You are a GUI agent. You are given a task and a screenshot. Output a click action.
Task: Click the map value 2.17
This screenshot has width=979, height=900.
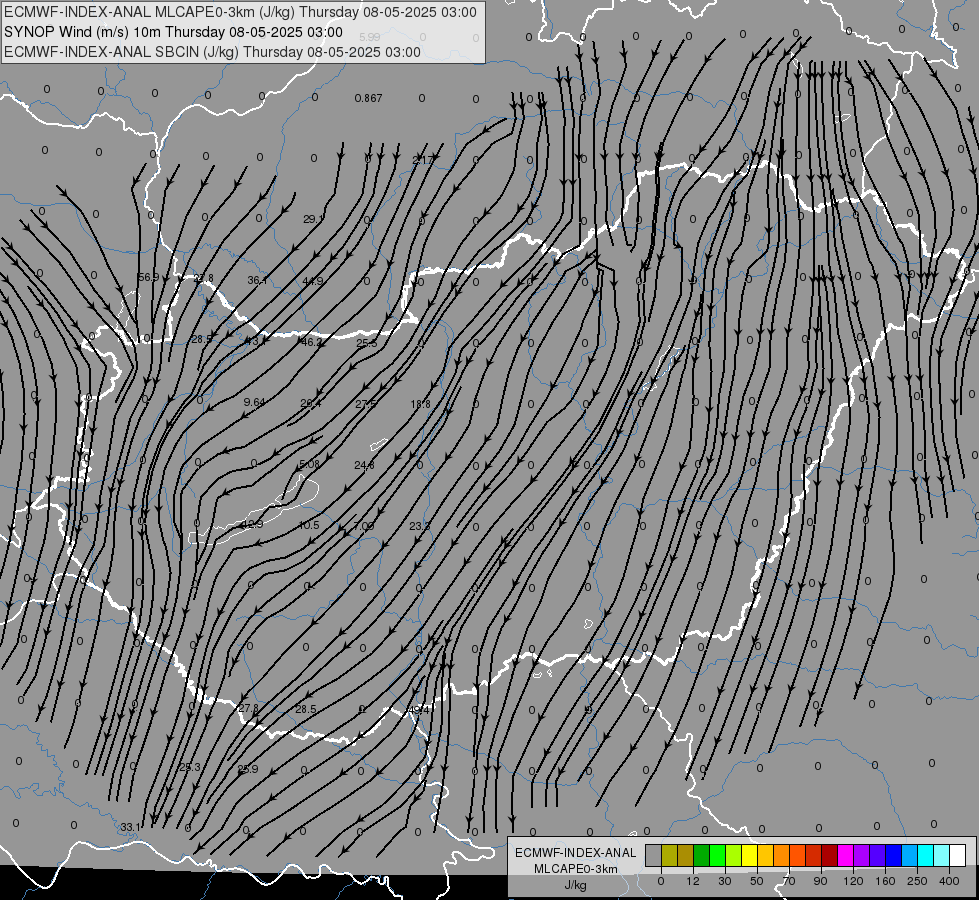coord(423,161)
